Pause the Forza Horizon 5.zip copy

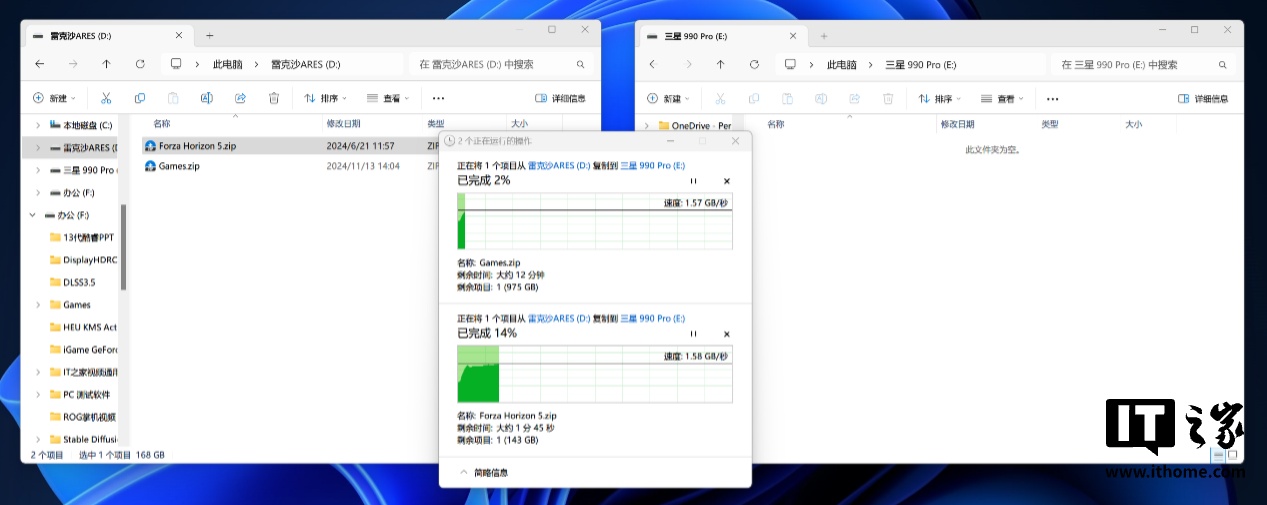coord(693,333)
